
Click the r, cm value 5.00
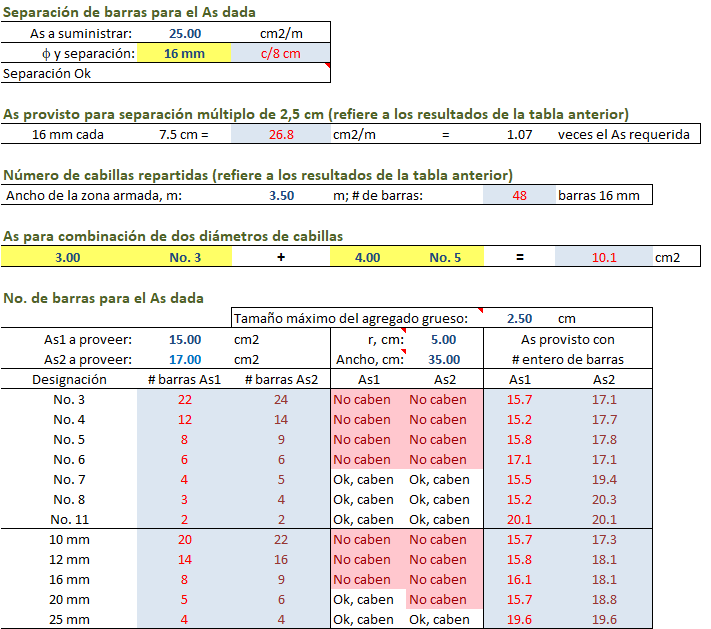click(x=443, y=340)
